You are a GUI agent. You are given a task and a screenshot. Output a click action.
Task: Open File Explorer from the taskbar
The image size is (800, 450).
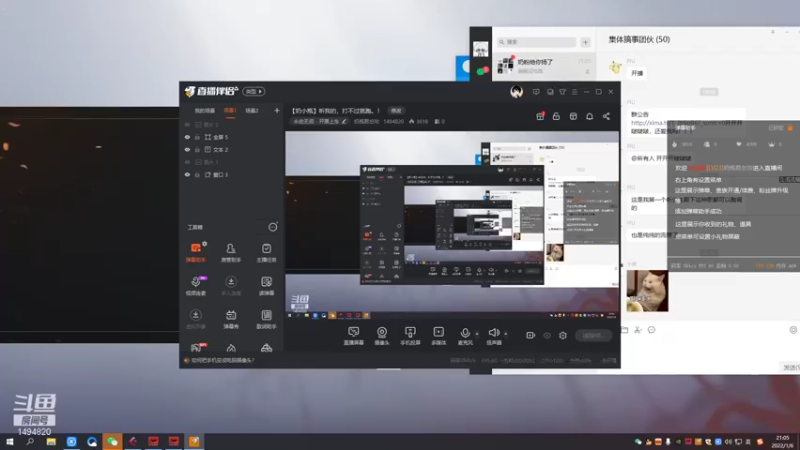point(51,442)
